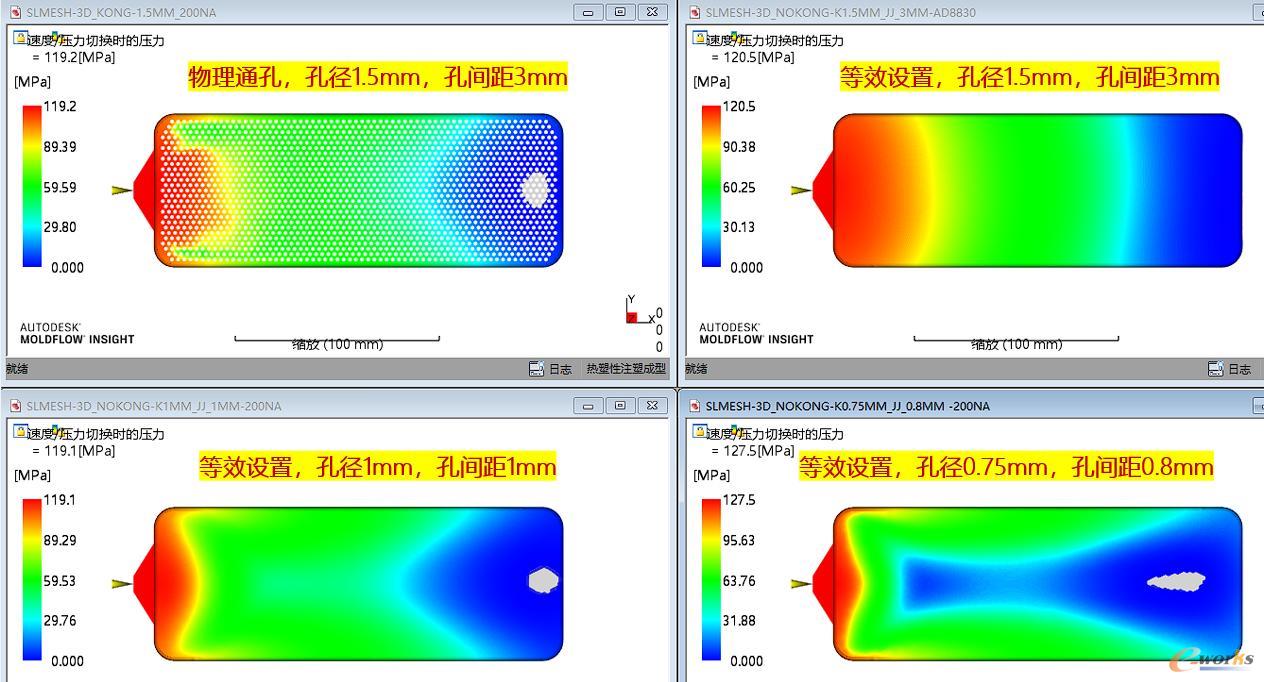
Task: Click legend value 63.76 in the K0.75MM window
Action: [739, 580]
